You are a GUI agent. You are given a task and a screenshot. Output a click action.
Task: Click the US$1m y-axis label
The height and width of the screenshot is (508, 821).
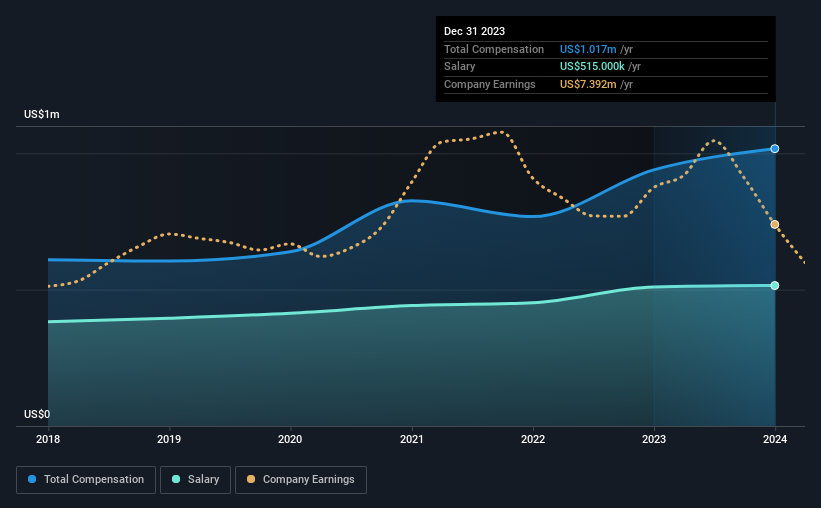42,115
